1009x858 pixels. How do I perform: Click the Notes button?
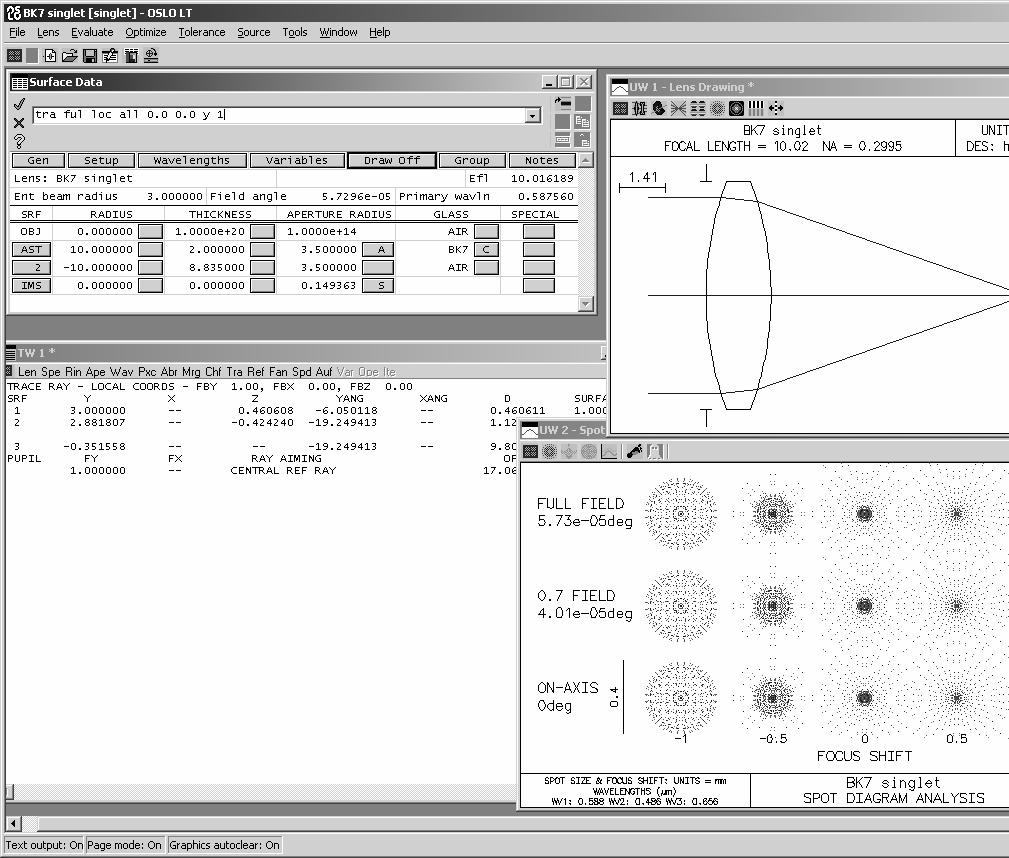pos(542,160)
